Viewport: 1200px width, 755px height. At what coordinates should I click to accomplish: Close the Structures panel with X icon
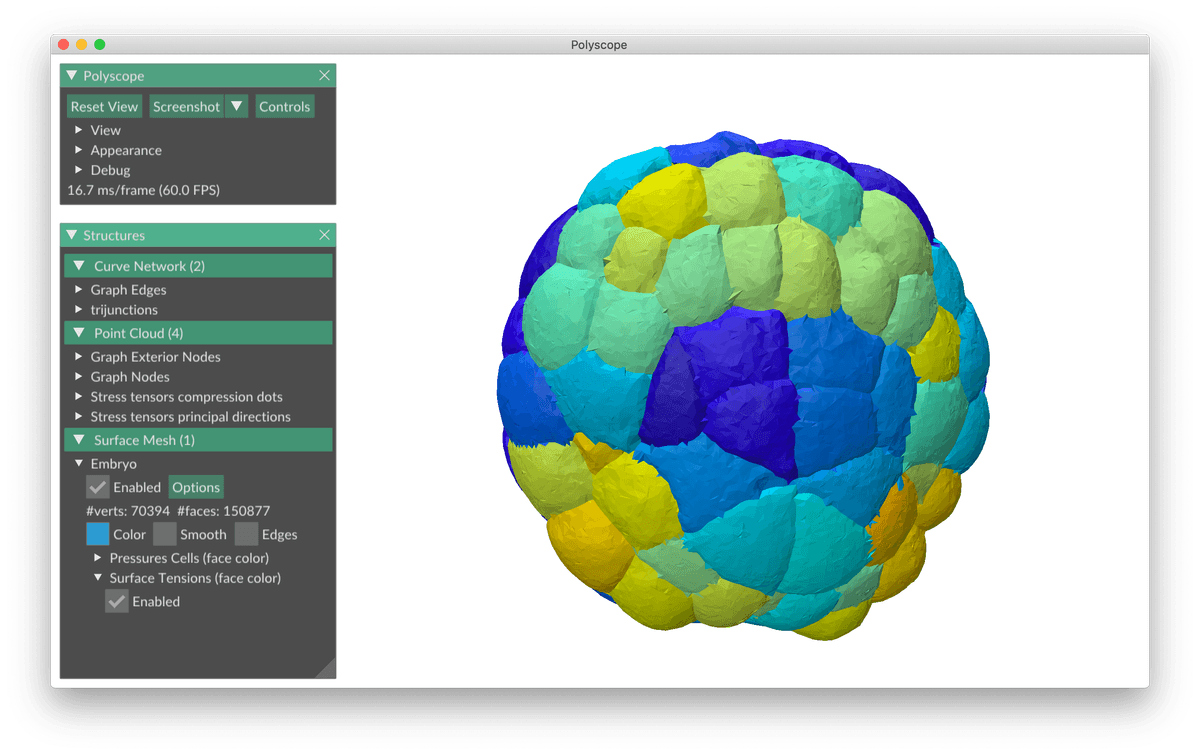pyautogui.click(x=324, y=235)
